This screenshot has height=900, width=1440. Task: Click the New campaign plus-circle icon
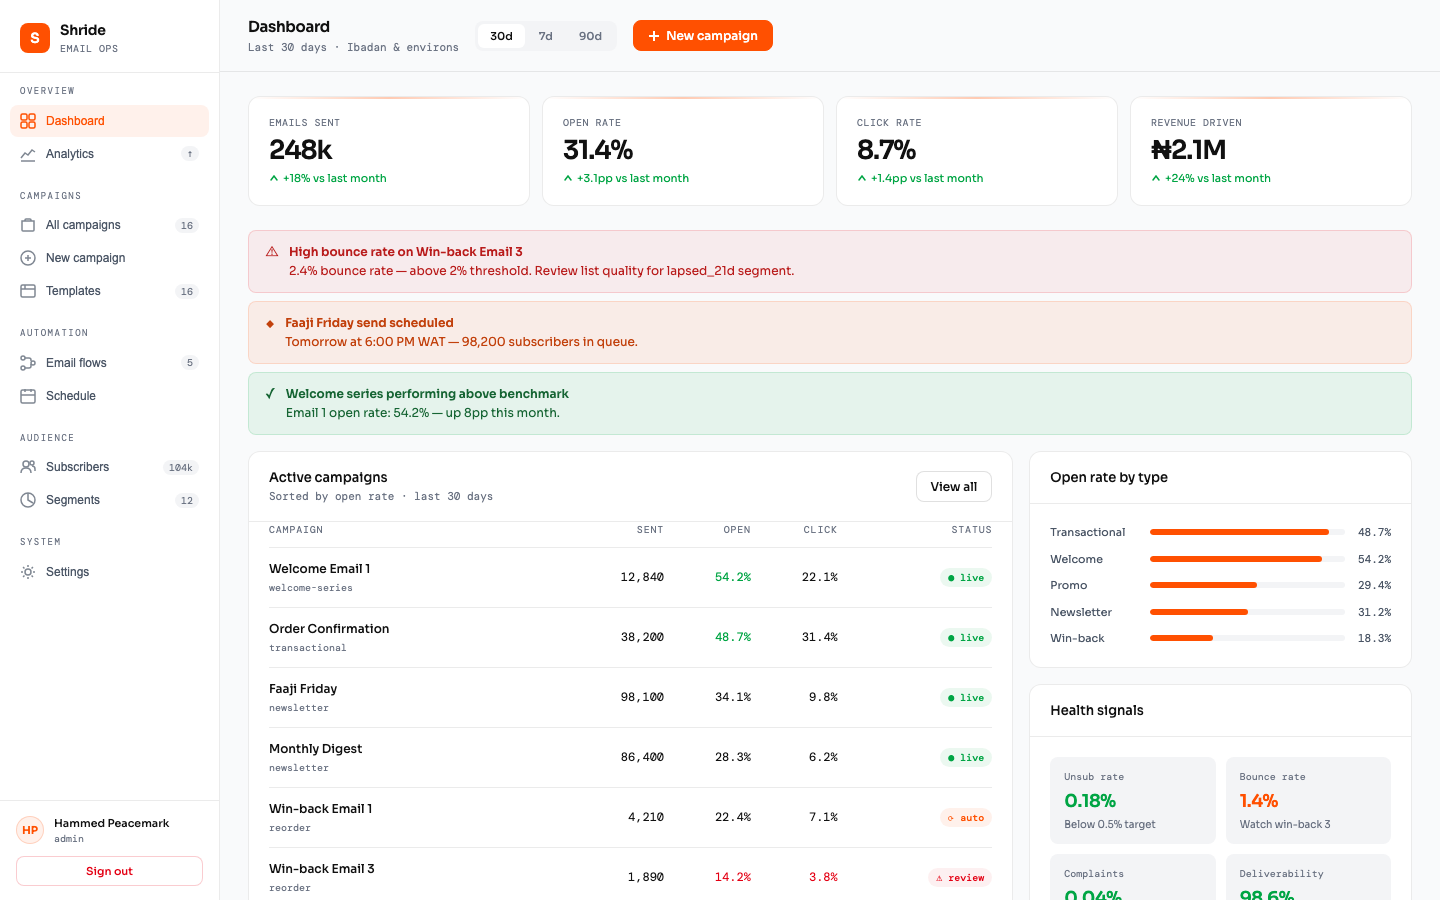(x=27, y=258)
